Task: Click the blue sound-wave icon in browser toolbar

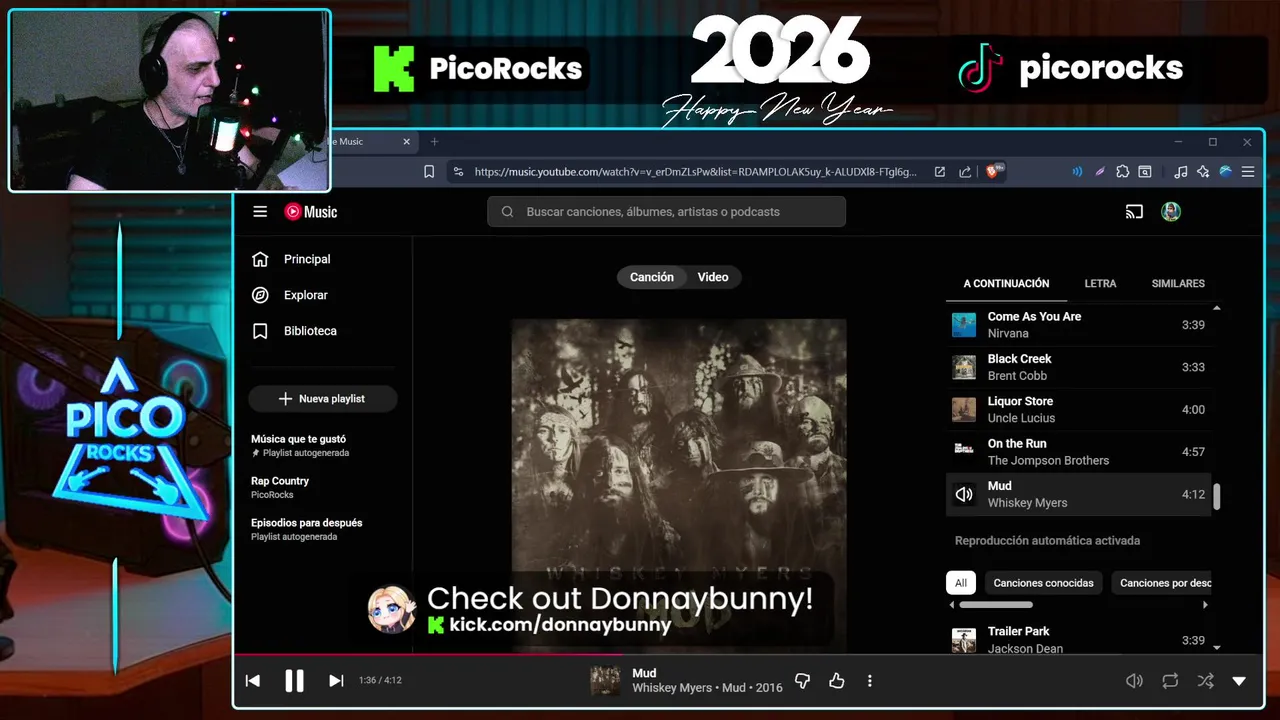Action: [1077, 172]
